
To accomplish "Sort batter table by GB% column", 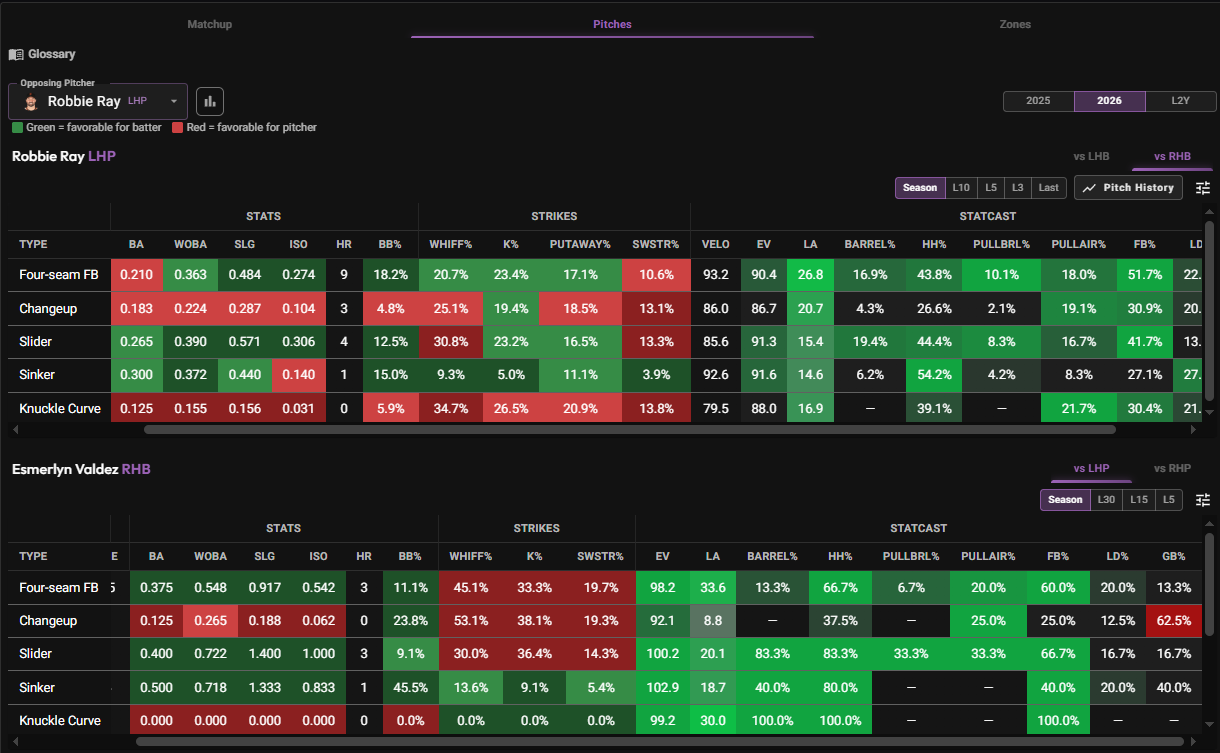I will [1174, 556].
